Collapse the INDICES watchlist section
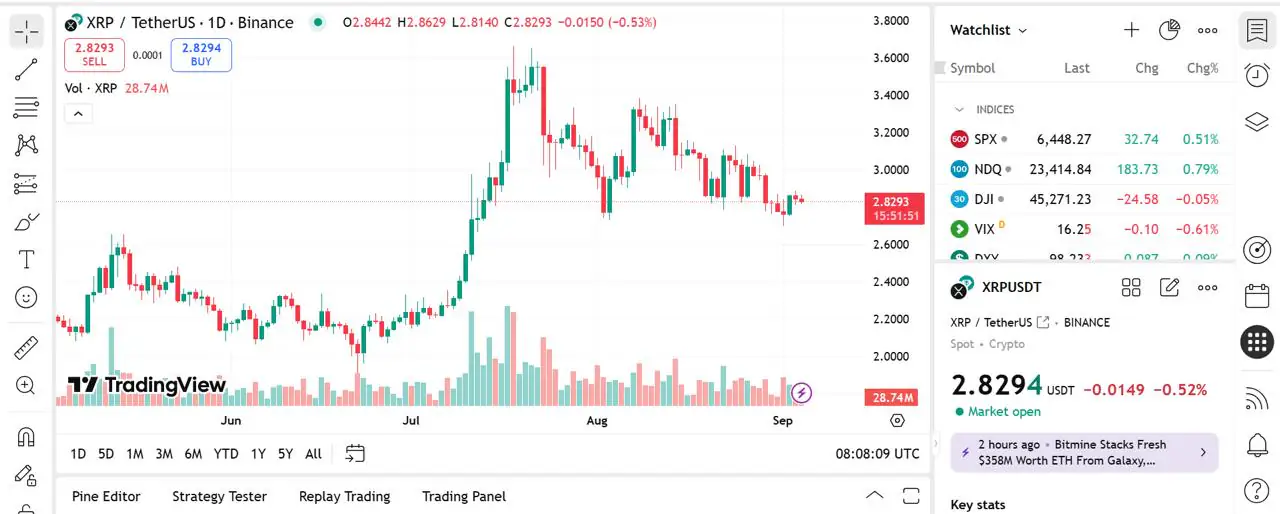This screenshot has height=514, width=1280. pyautogui.click(x=959, y=109)
